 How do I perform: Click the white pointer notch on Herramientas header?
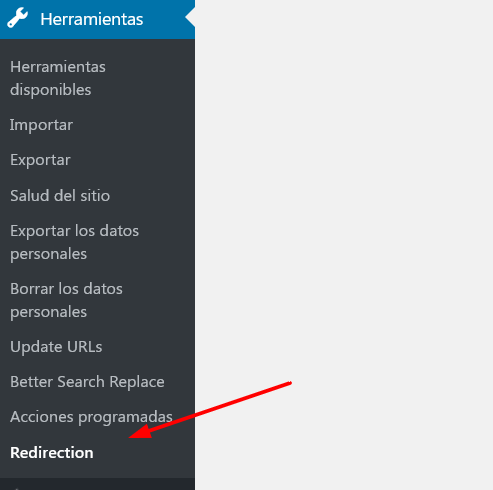[x=190, y=17]
